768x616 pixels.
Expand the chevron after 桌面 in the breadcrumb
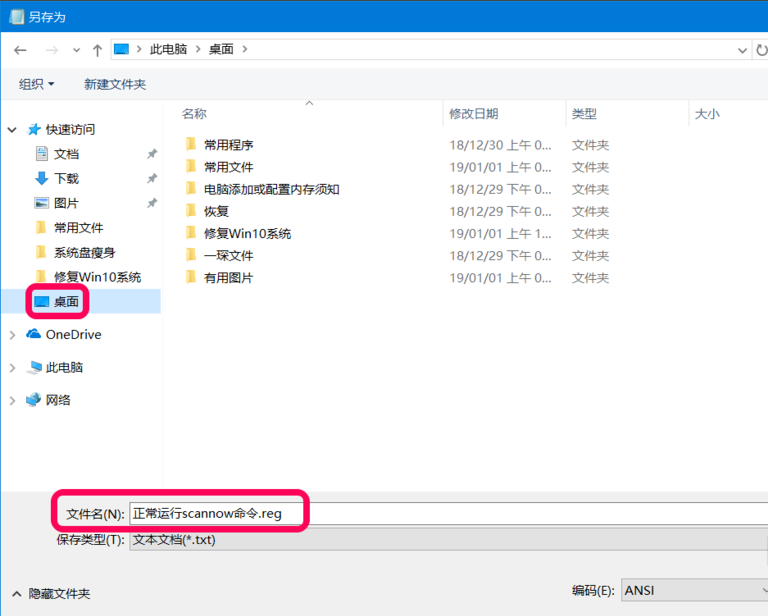tap(245, 49)
